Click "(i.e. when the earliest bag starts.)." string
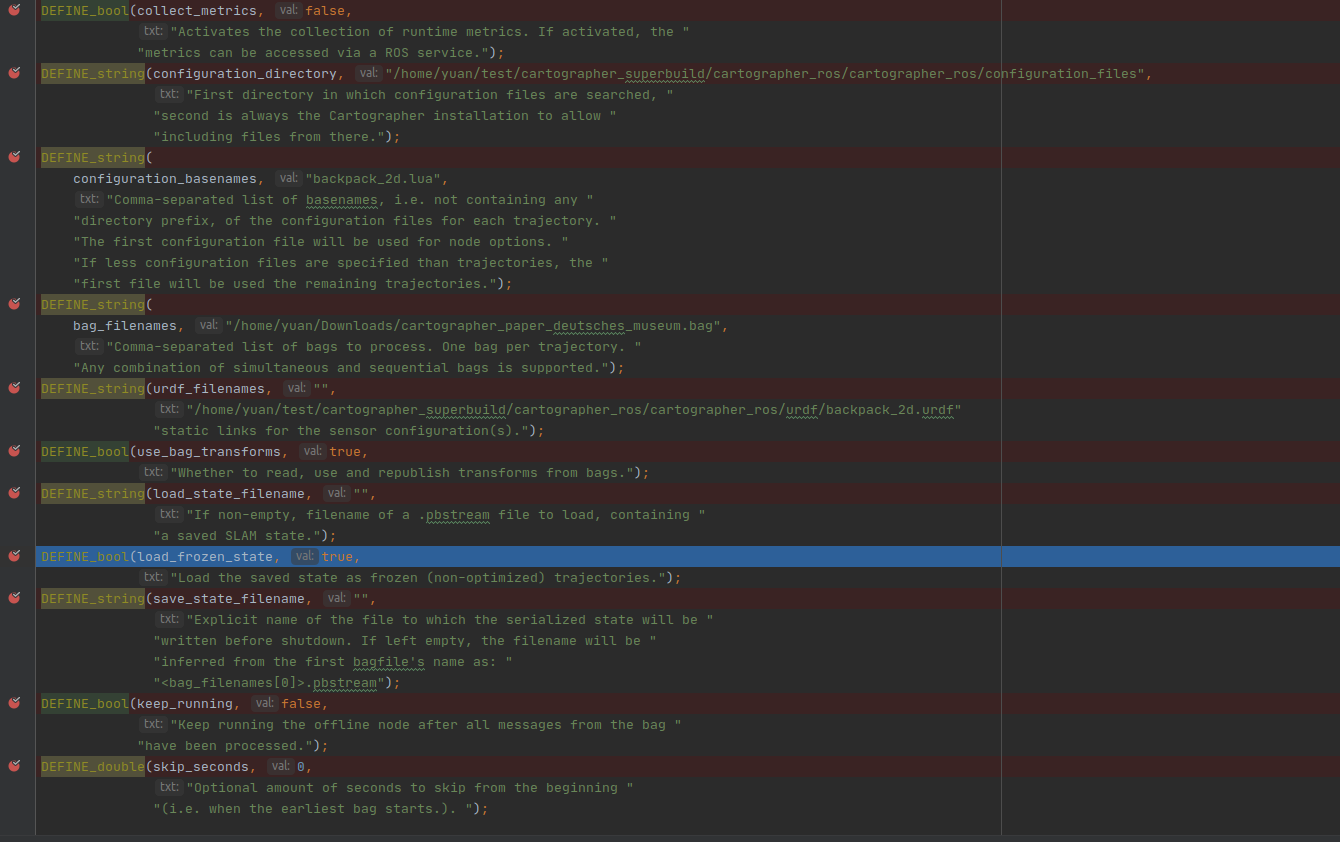Screen dimensions: 1340x842 point(313,808)
